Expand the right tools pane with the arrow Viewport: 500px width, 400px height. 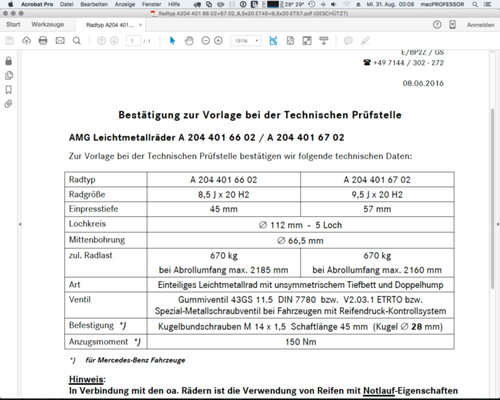[497, 224]
